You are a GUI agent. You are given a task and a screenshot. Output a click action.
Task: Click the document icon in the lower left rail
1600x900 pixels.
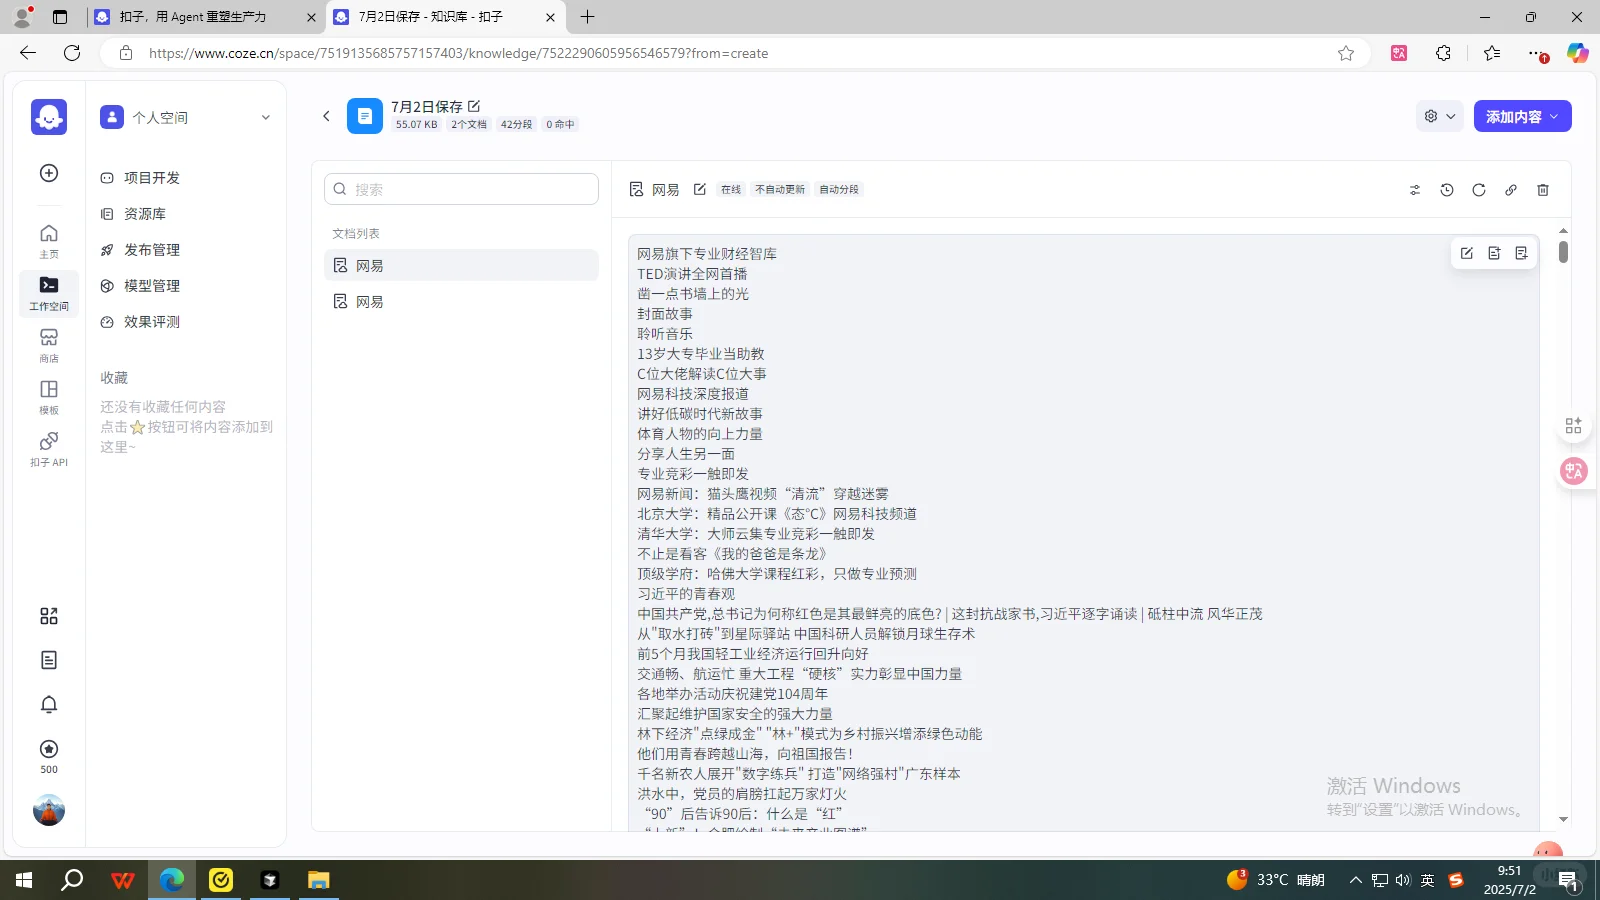click(49, 660)
